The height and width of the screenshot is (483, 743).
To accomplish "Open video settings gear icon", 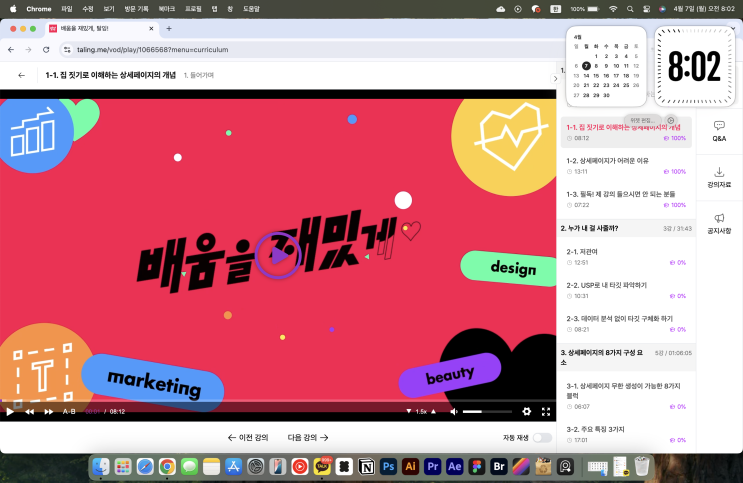I will (x=527, y=411).
